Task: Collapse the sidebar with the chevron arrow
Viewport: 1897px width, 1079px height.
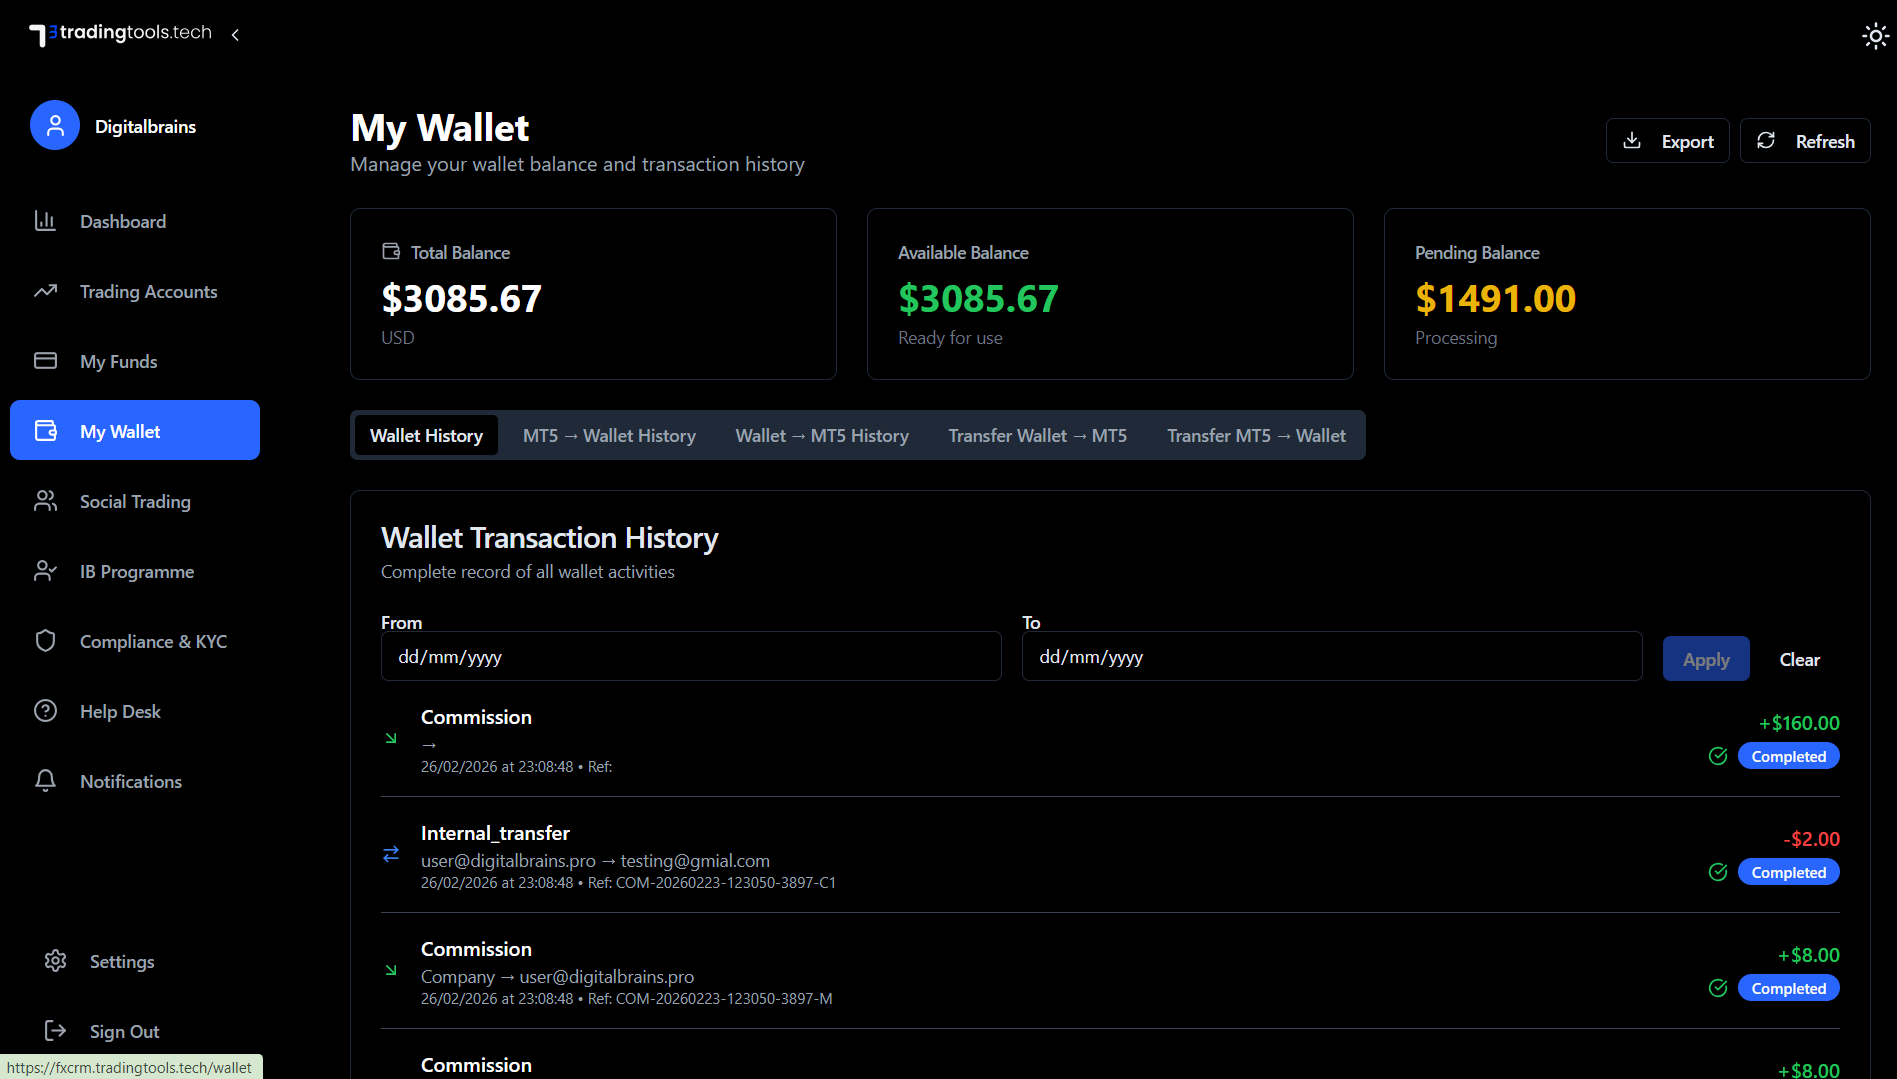Action: [235, 35]
